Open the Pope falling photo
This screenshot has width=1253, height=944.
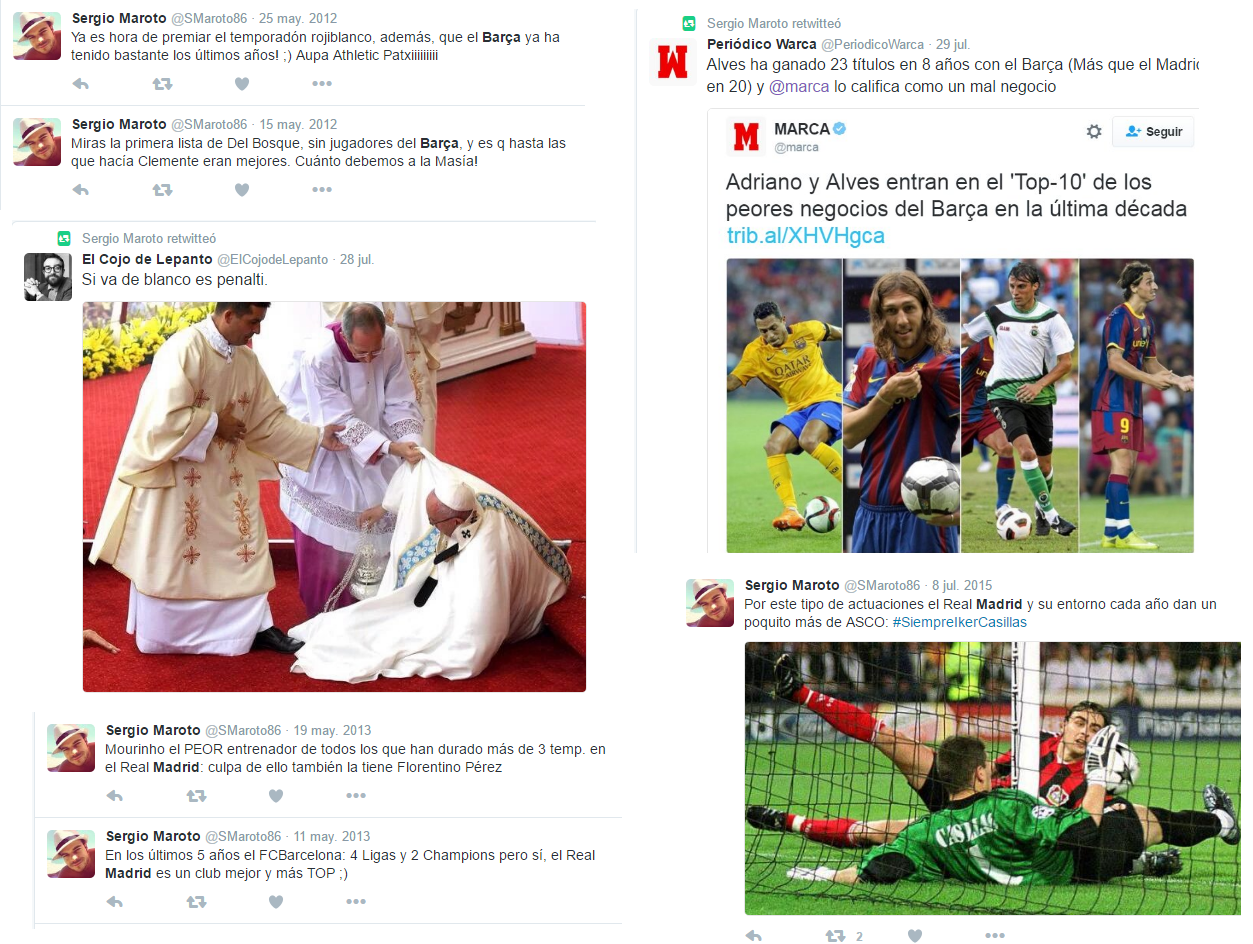pyautogui.click(x=334, y=497)
